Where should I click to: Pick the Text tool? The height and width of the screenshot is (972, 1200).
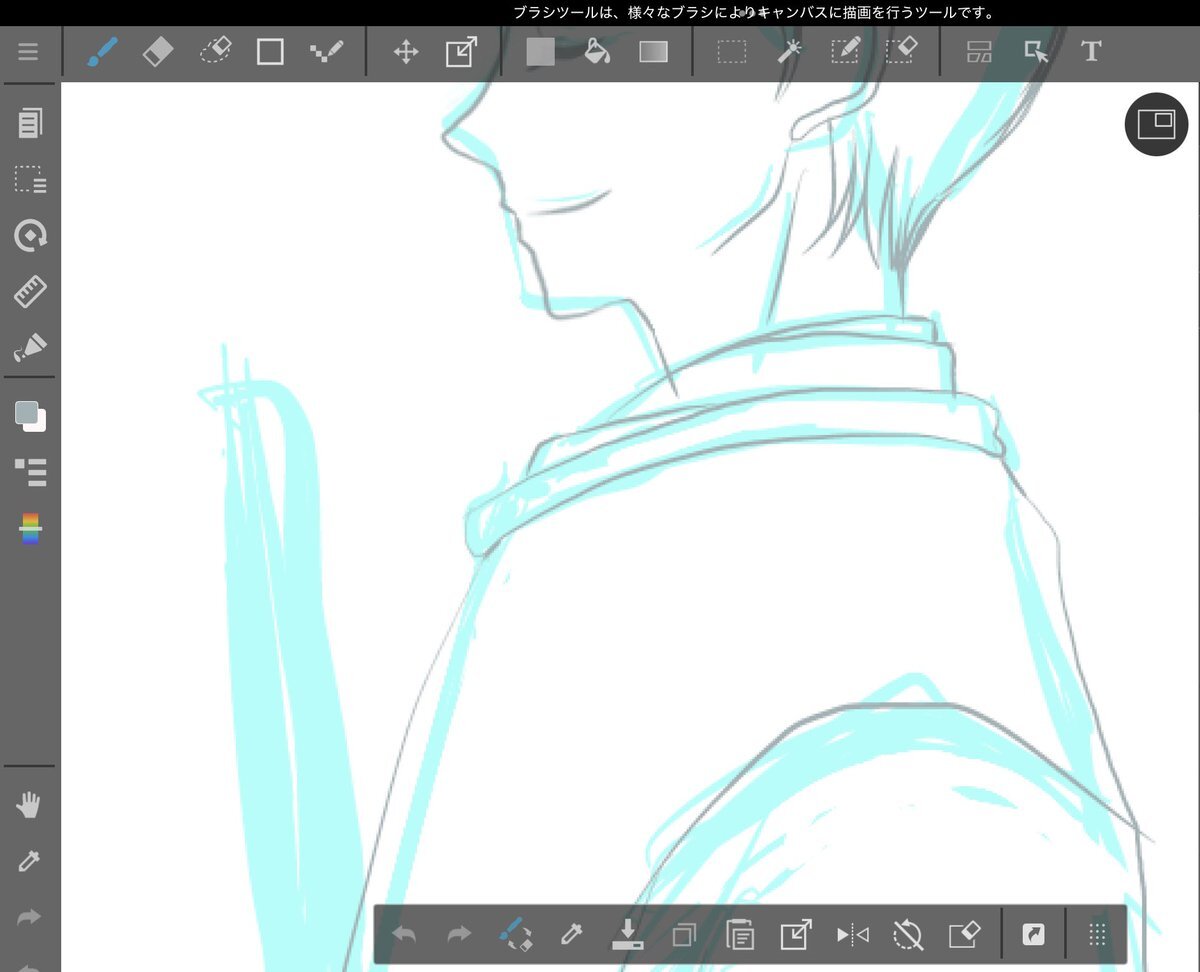point(1091,52)
